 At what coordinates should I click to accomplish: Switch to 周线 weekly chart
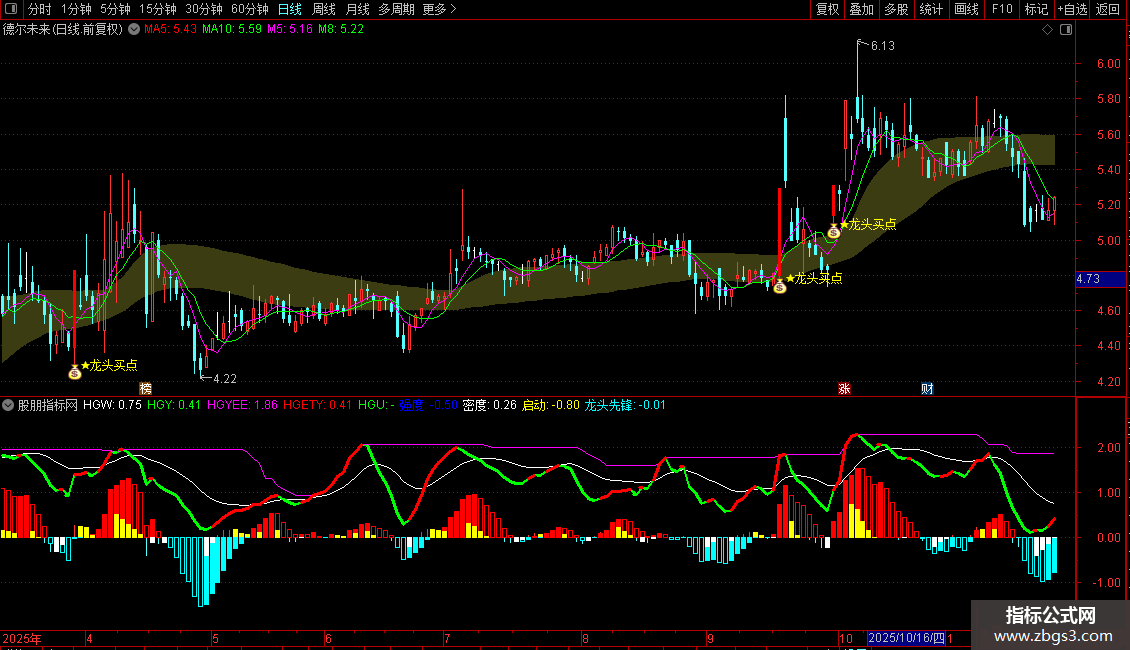324,9
